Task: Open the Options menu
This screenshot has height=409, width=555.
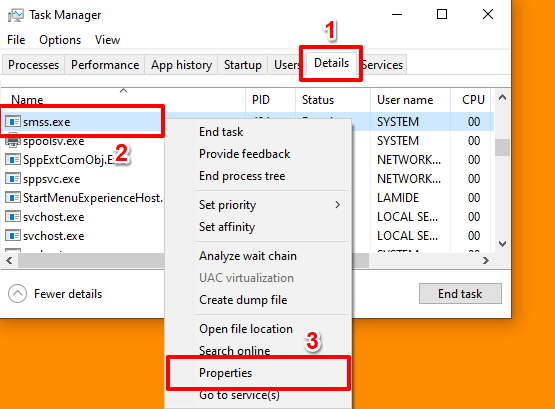Action: (x=60, y=40)
